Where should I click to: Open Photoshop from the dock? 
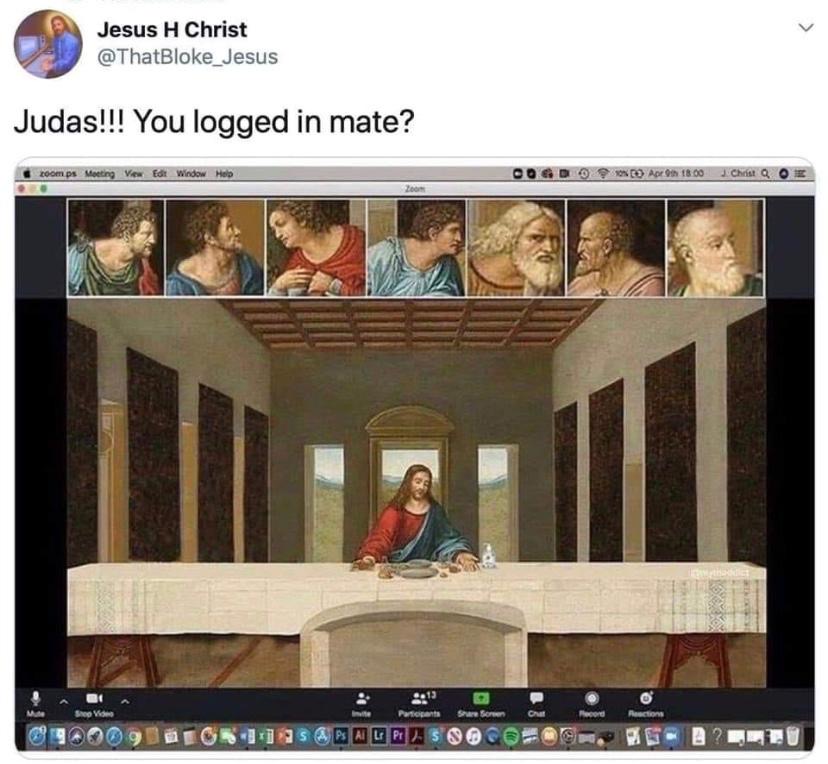coord(341,735)
